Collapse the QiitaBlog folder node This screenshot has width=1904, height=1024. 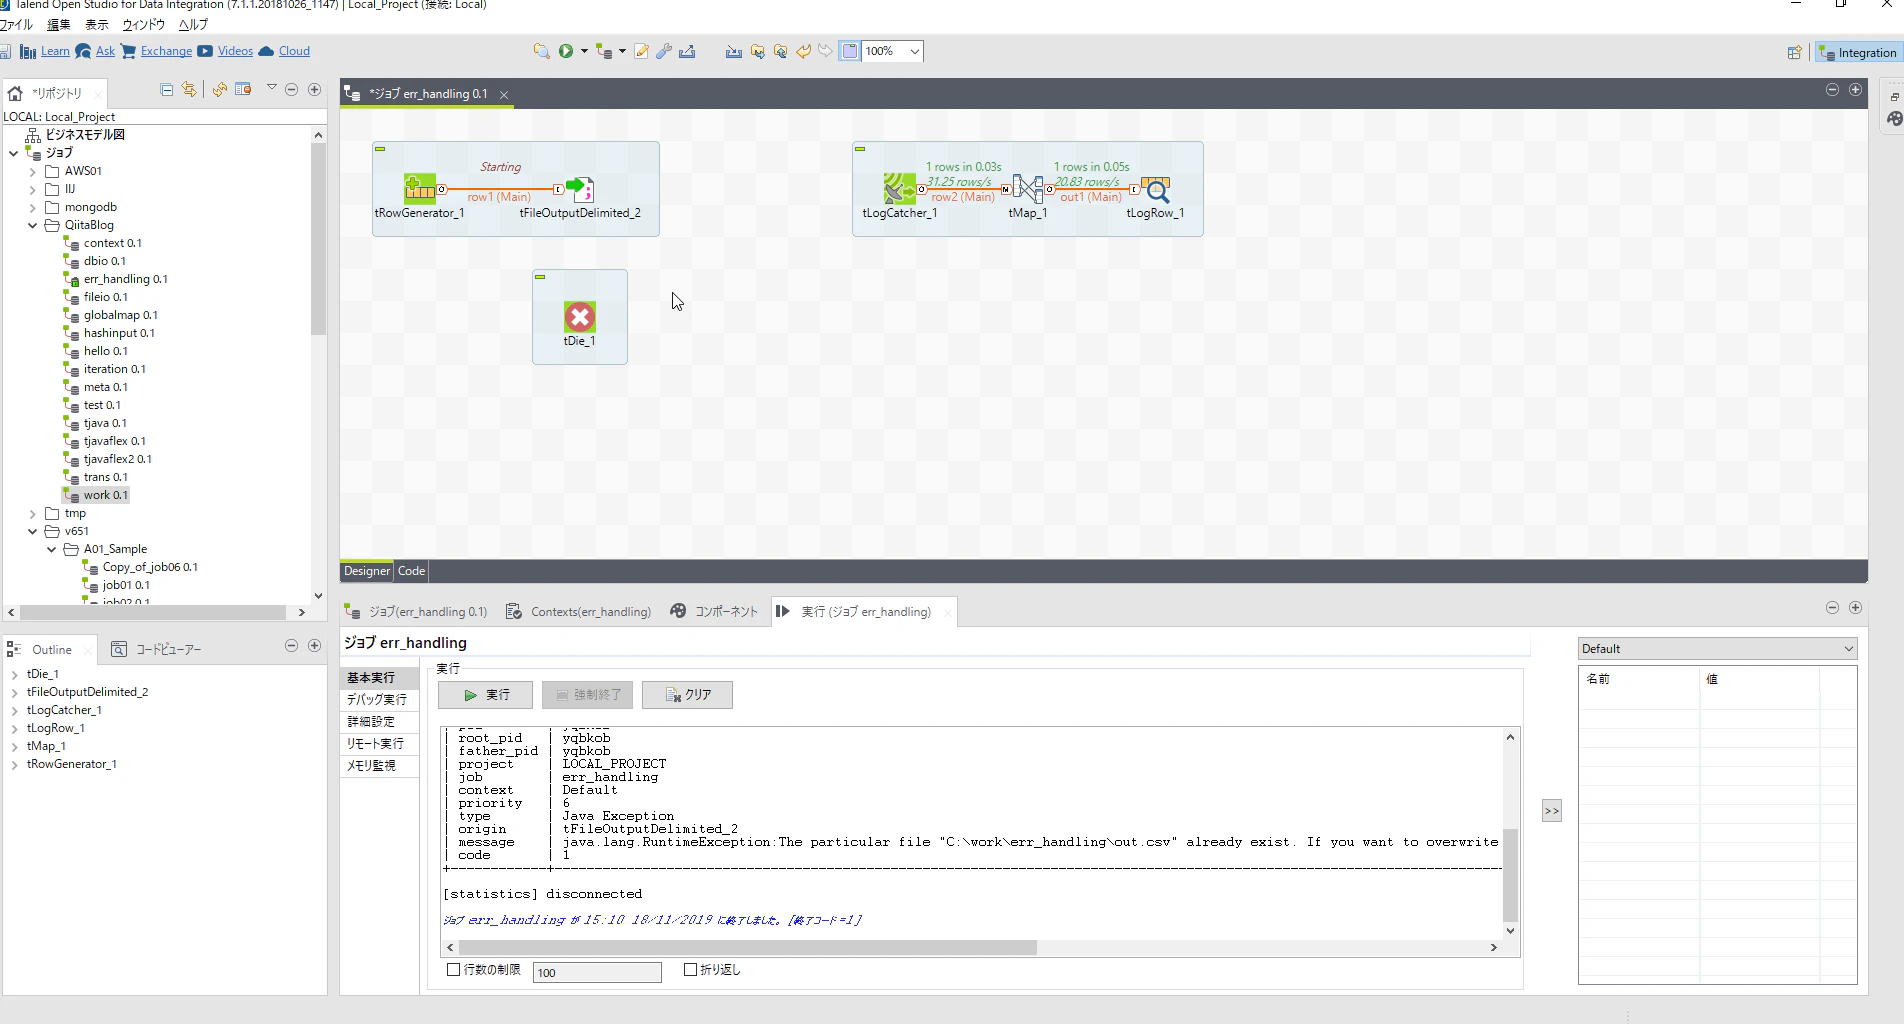(32, 226)
